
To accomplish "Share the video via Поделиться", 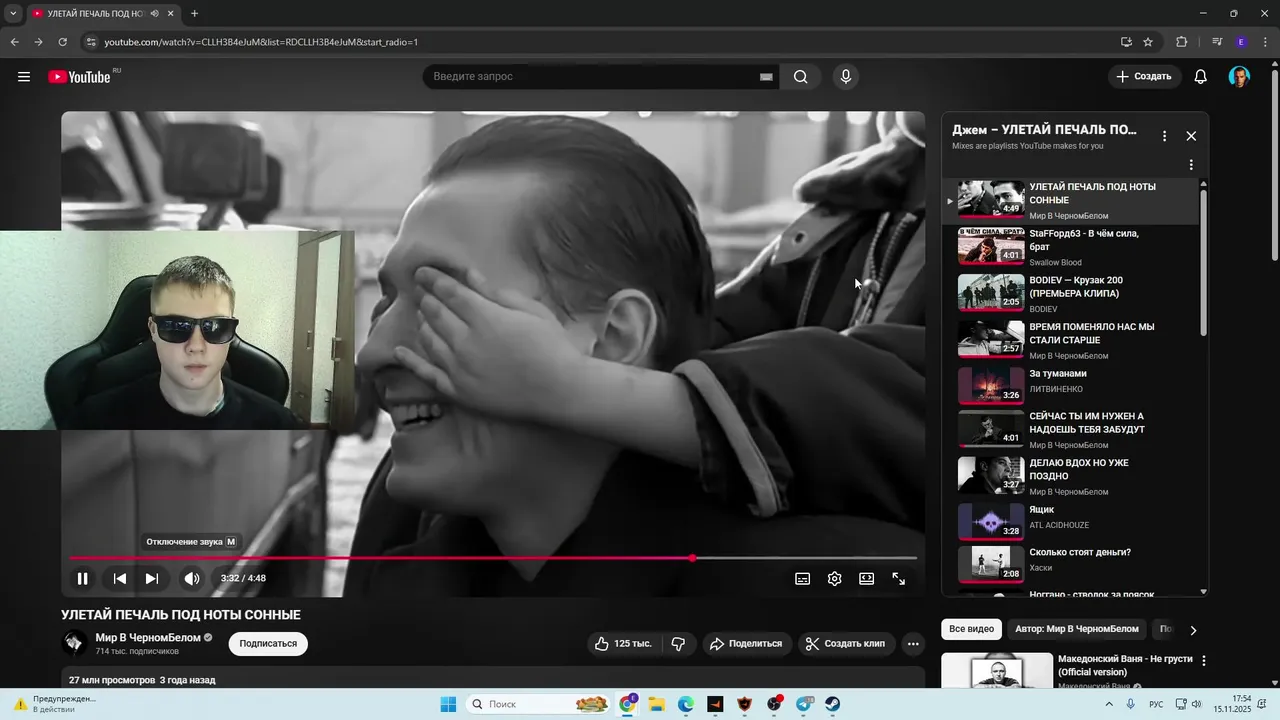I will point(746,644).
